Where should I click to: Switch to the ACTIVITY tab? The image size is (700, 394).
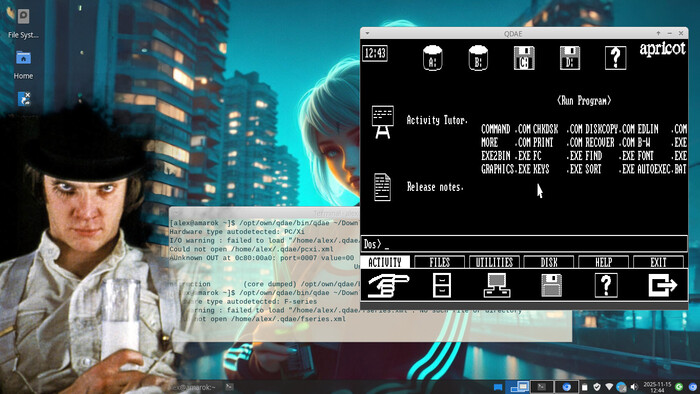pyautogui.click(x=385, y=262)
